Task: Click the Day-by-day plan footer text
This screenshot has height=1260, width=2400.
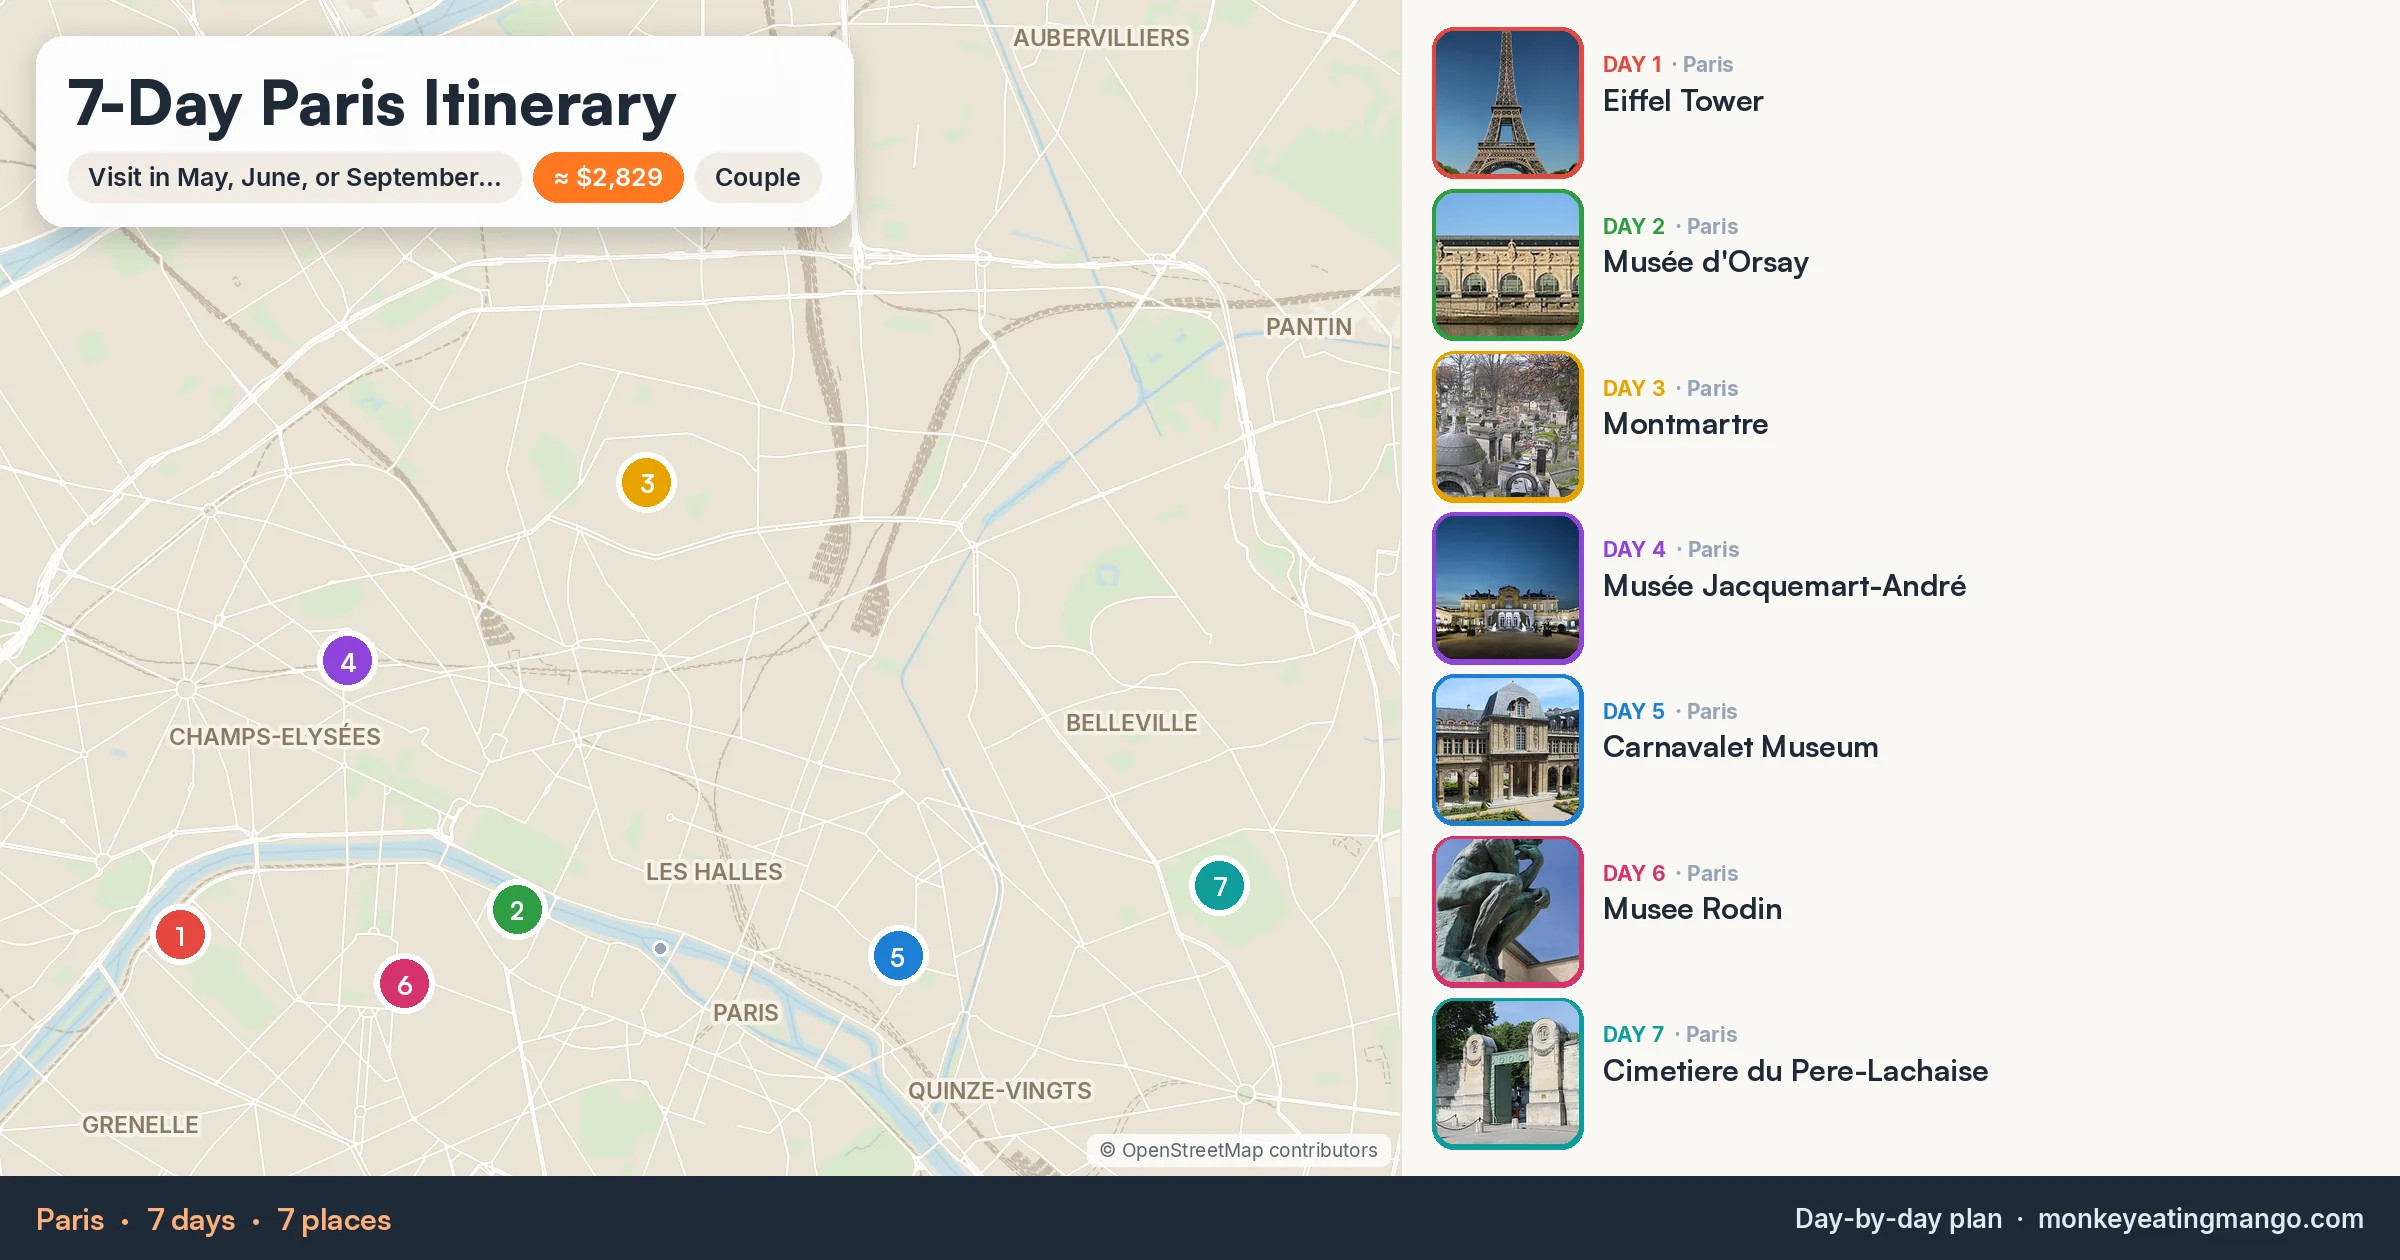Action: (1898, 1219)
